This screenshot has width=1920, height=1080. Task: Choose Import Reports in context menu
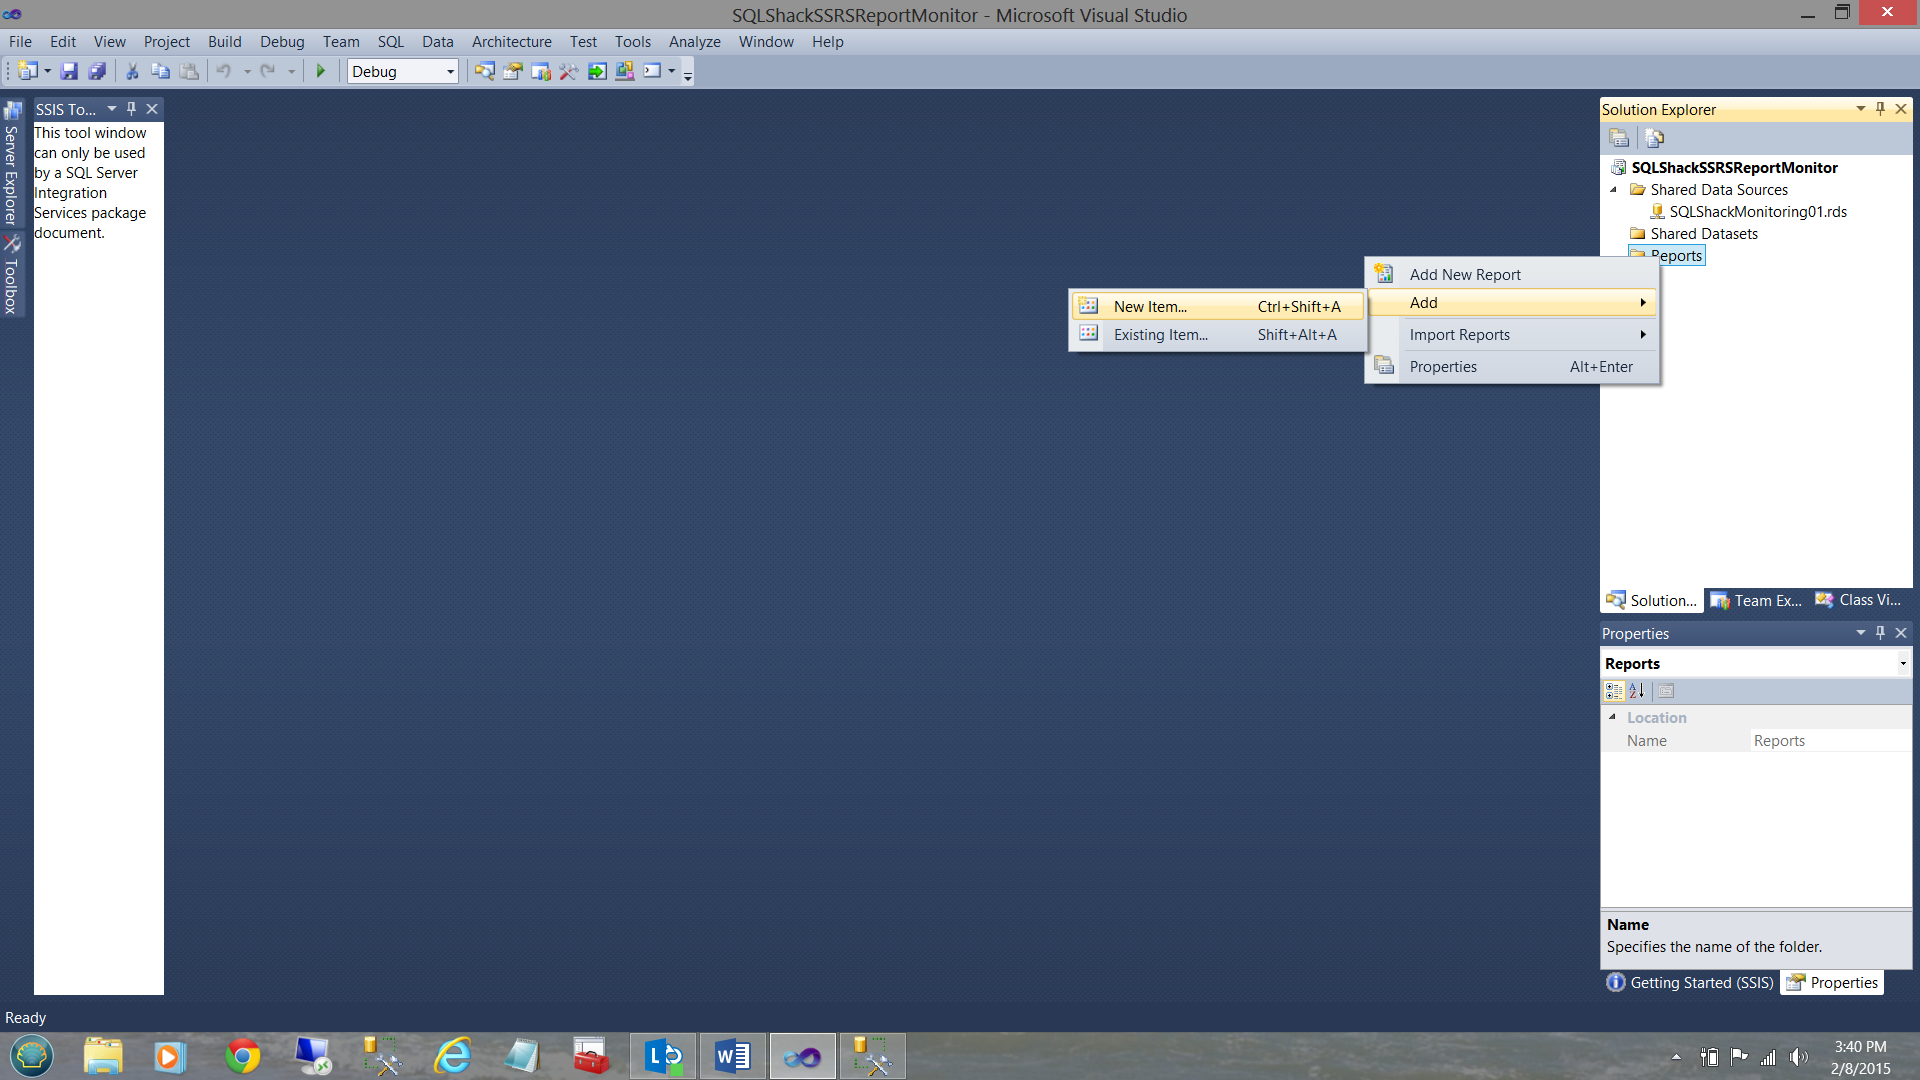pyautogui.click(x=1460, y=335)
